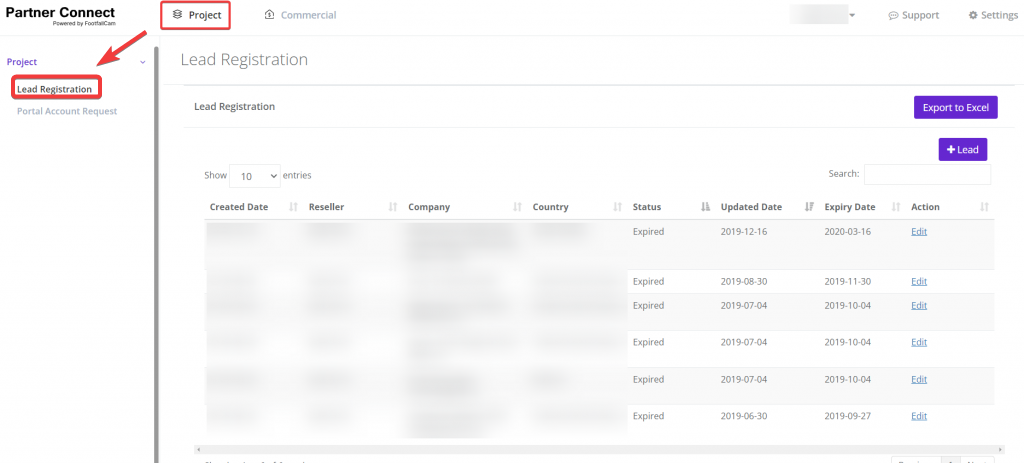The image size is (1024, 463).
Task: Open Portal Account Request in sidebar
Action: (x=67, y=111)
